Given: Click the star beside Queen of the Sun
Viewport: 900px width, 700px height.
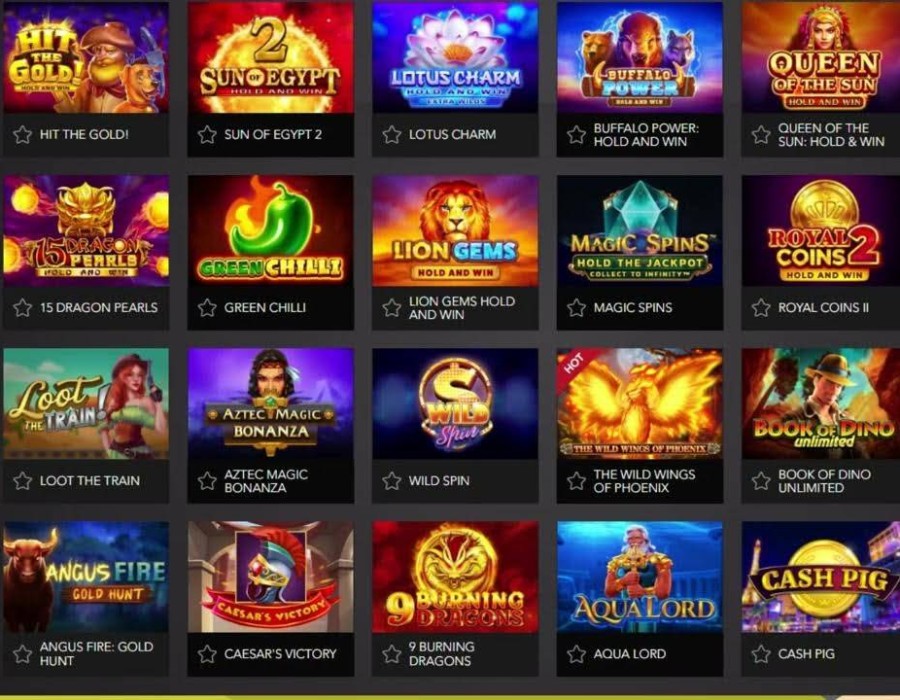Looking at the screenshot, I should pos(761,135).
